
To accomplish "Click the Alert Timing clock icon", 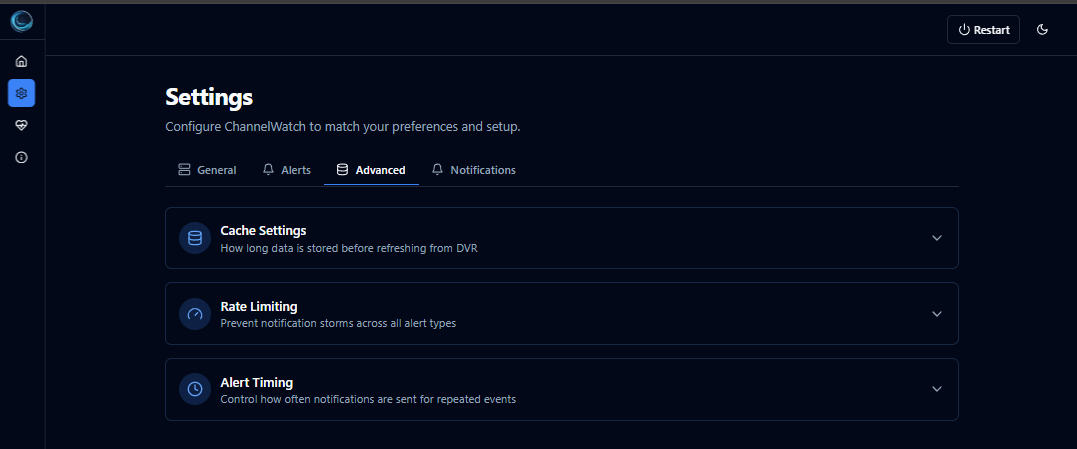I will tap(195, 389).
